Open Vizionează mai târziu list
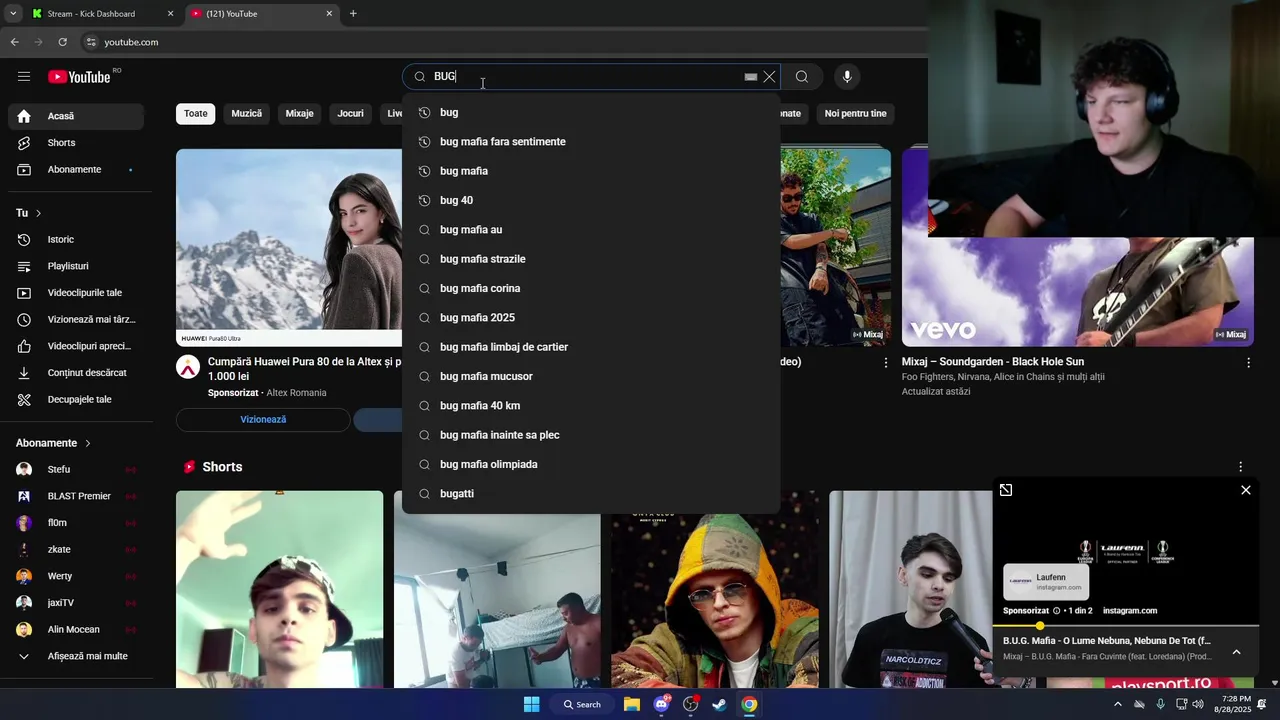Viewport: 1280px width, 720px height. tap(76, 320)
